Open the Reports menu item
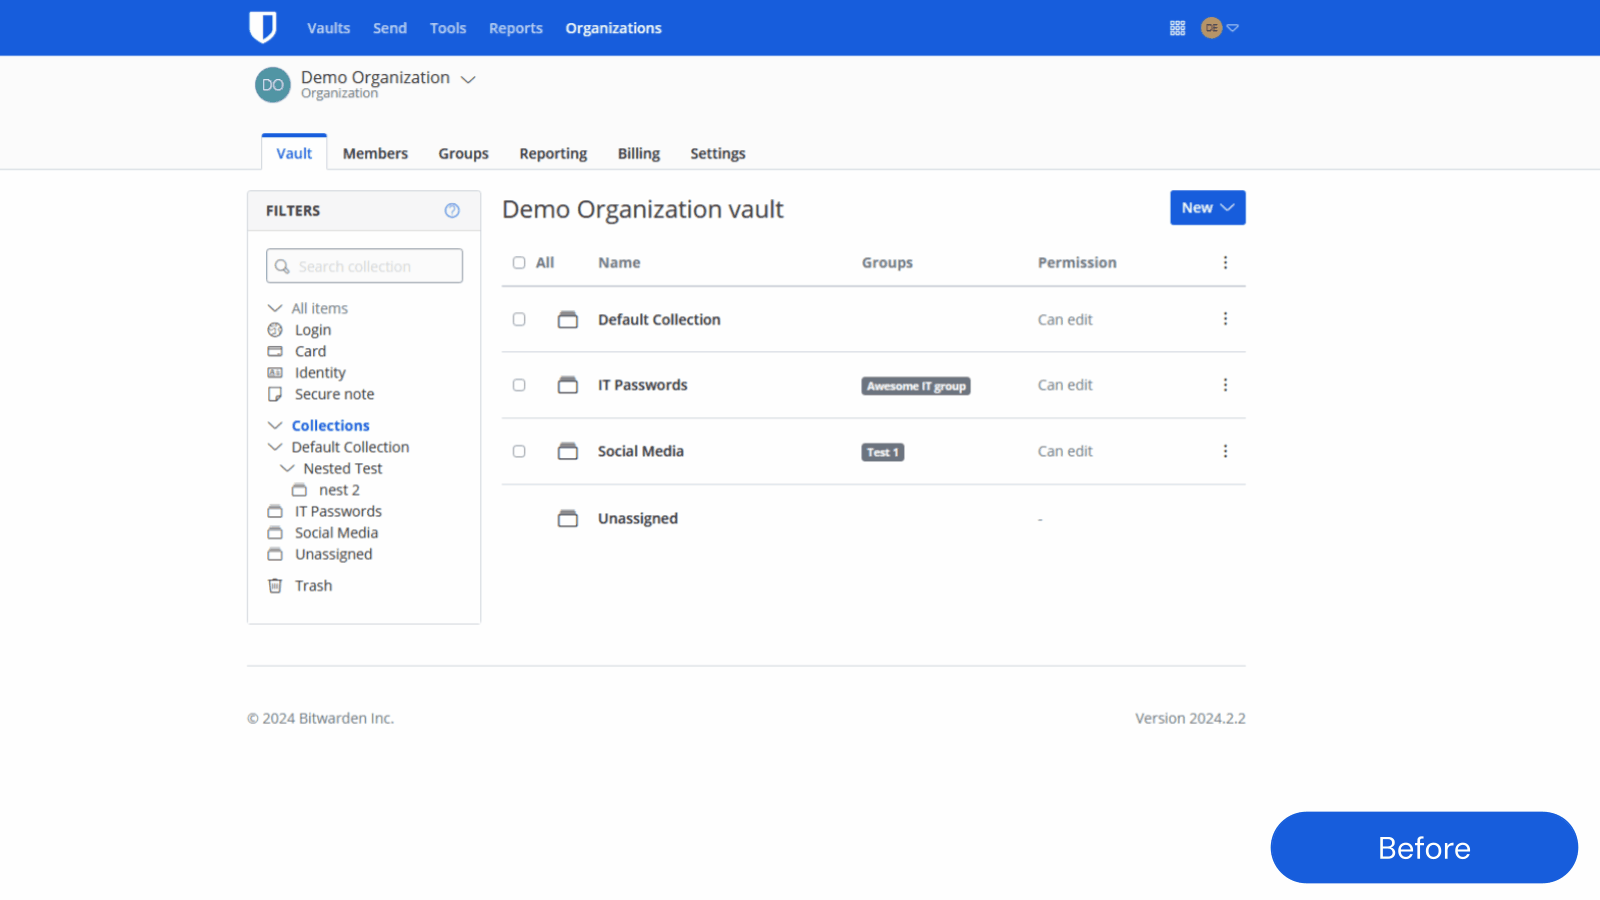Screen dimensions: 1600x900 pyautogui.click(x=516, y=27)
